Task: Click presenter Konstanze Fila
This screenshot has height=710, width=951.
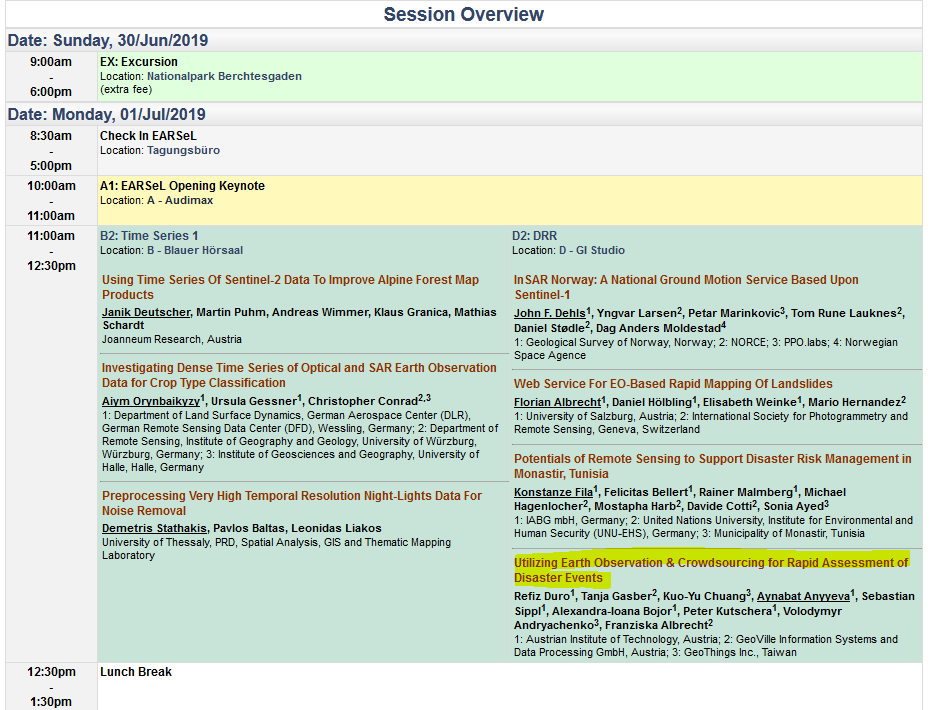Action: point(553,492)
